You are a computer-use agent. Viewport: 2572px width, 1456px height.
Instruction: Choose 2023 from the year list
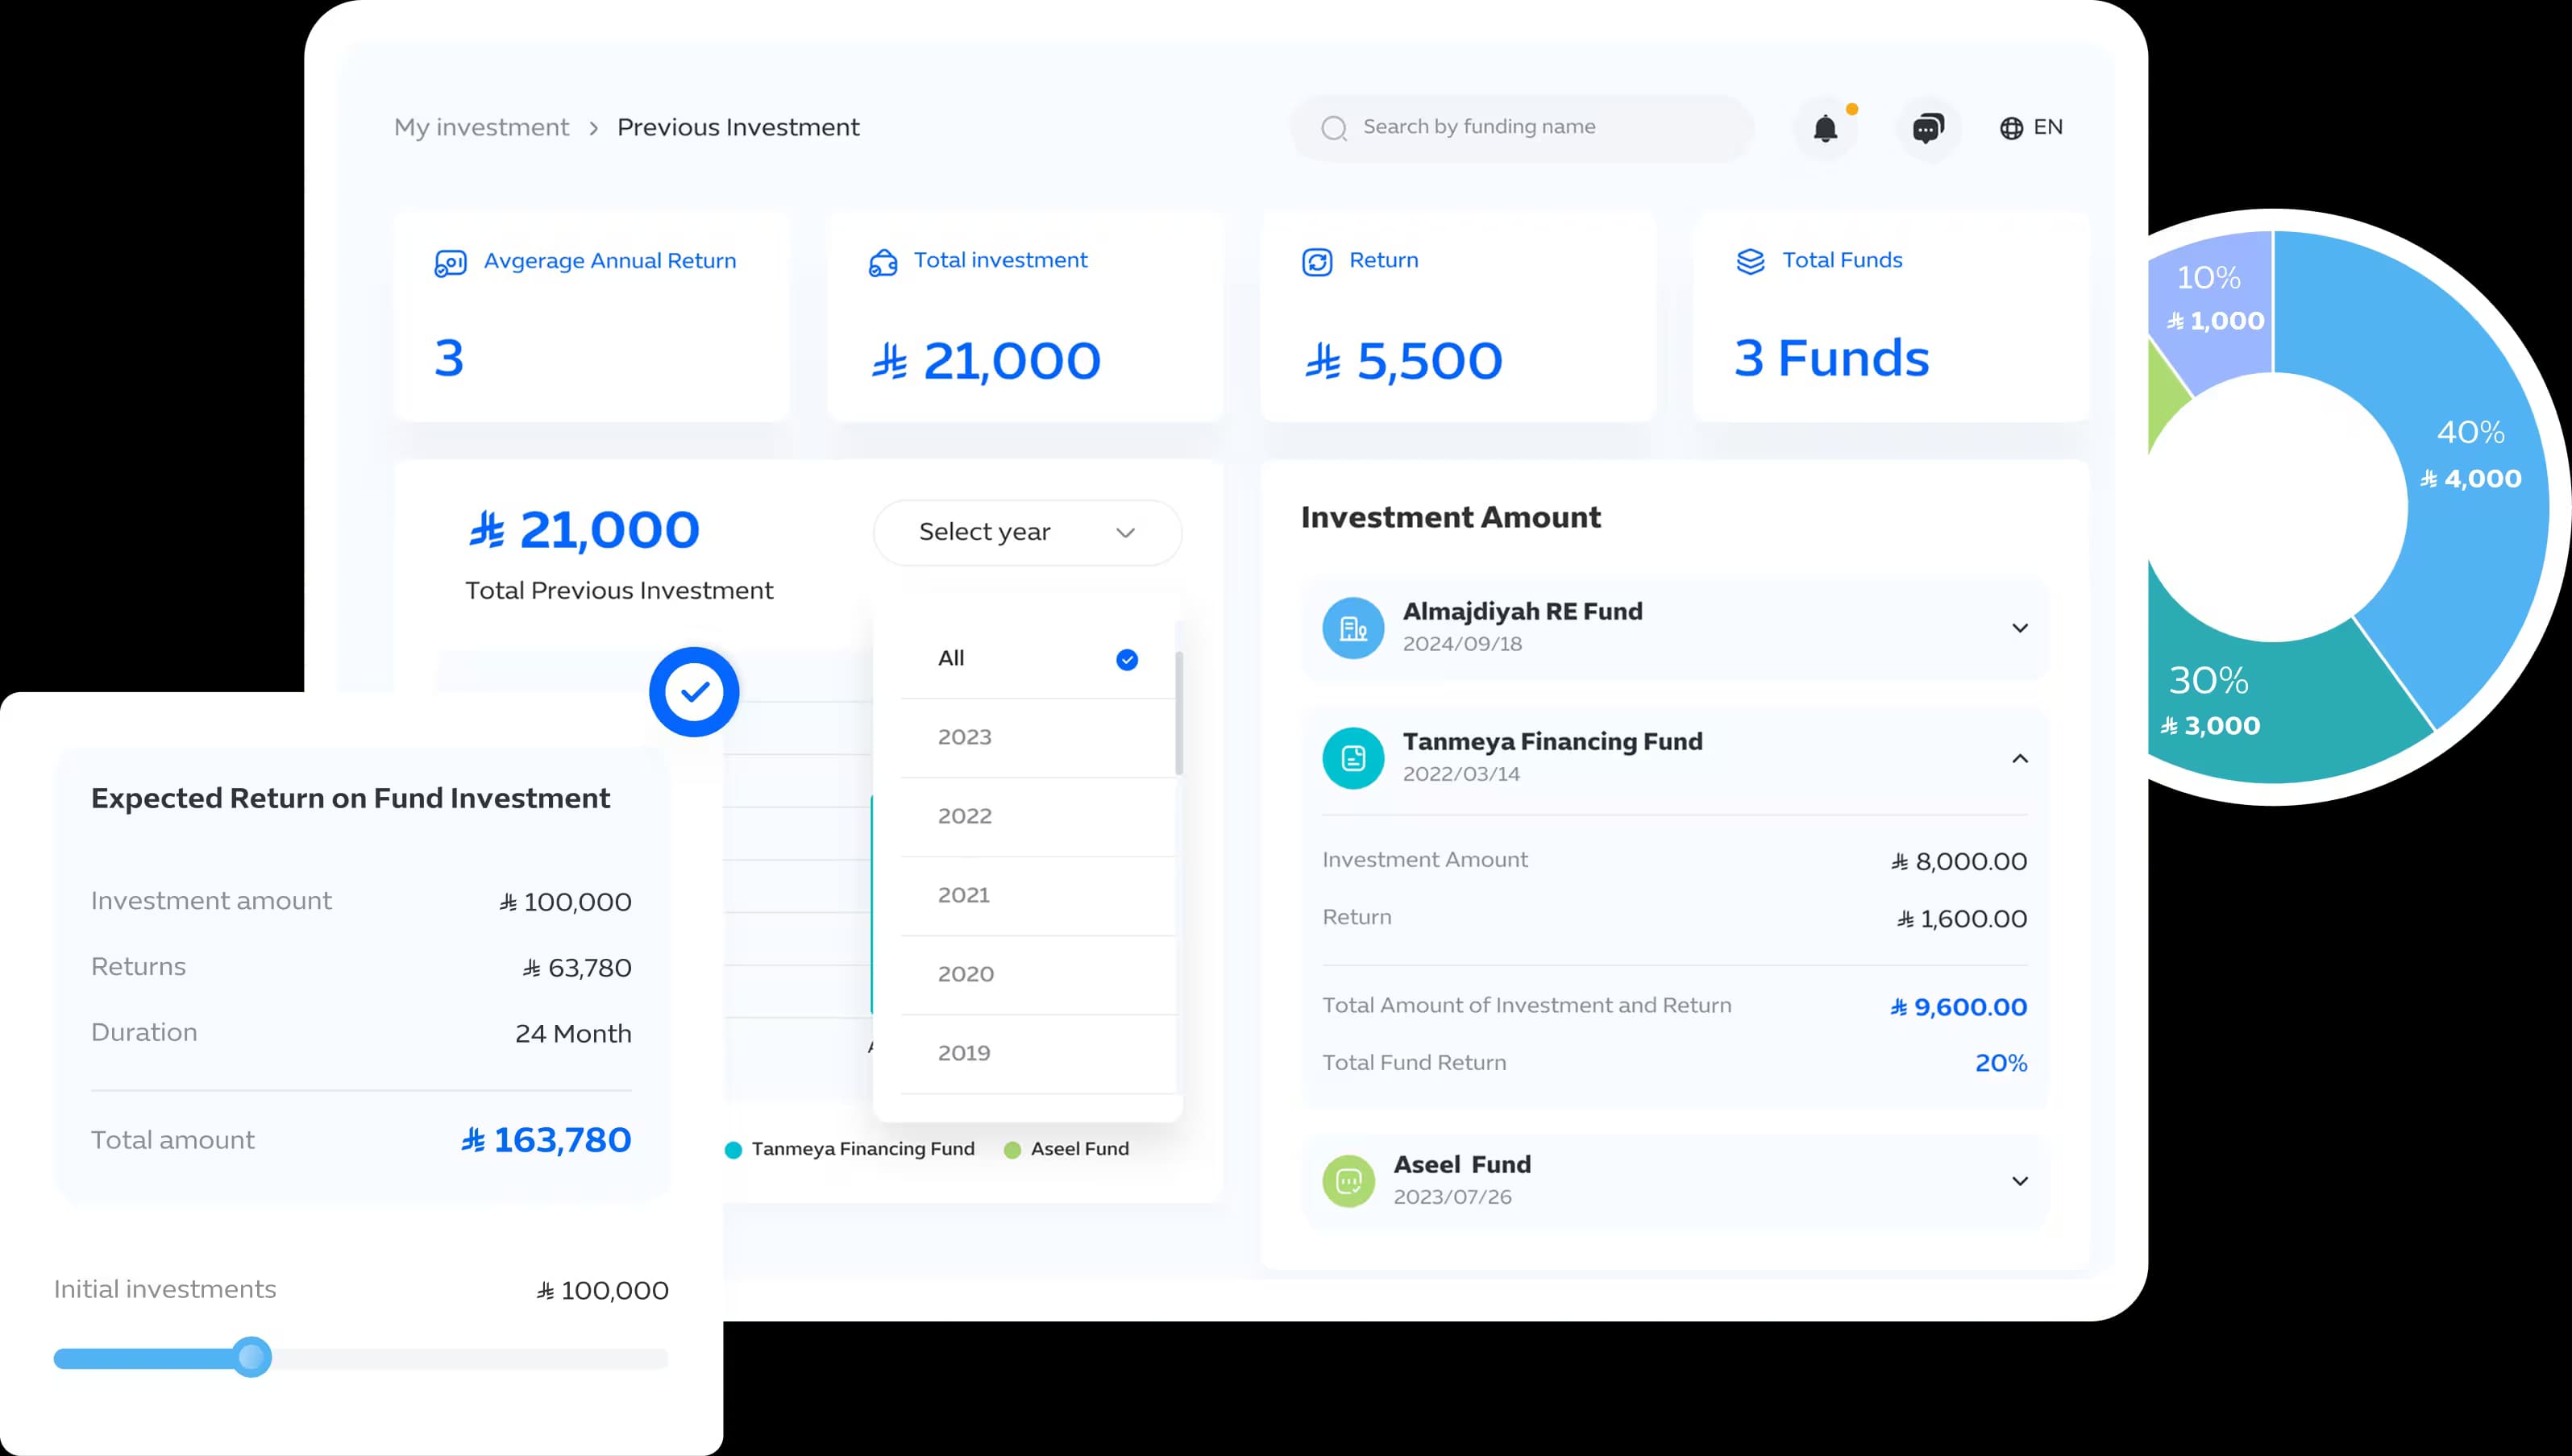[1038, 737]
